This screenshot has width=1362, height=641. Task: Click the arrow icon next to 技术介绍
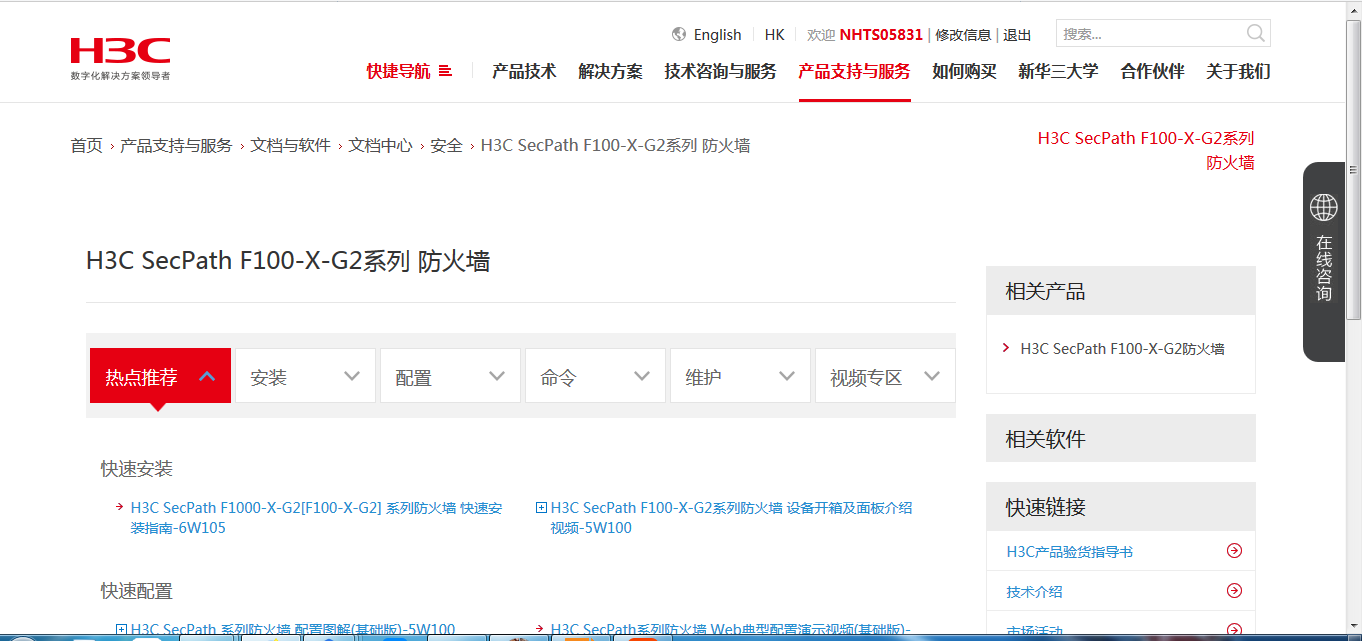coord(1234,591)
